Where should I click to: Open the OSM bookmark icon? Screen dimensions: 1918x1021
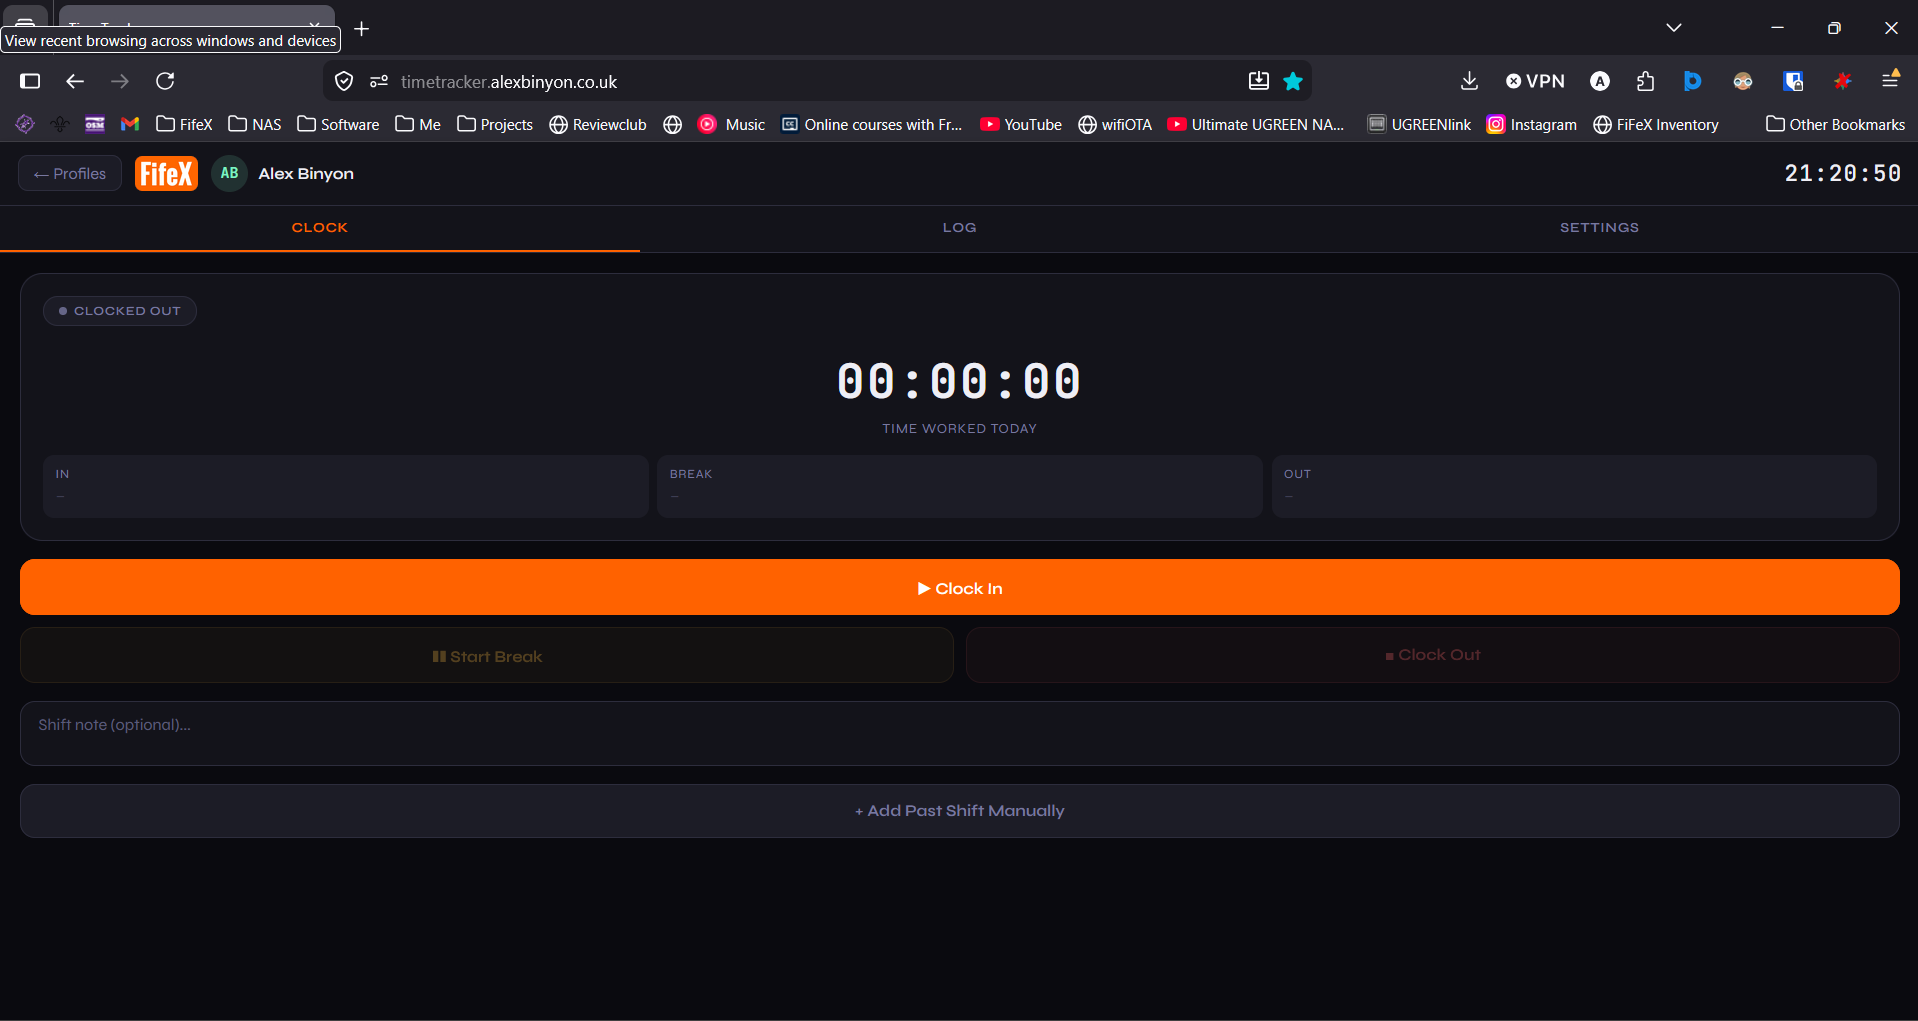(95, 124)
